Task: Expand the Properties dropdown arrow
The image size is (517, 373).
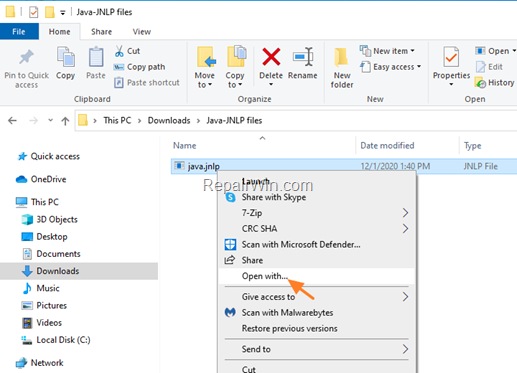Action: tap(451, 85)
